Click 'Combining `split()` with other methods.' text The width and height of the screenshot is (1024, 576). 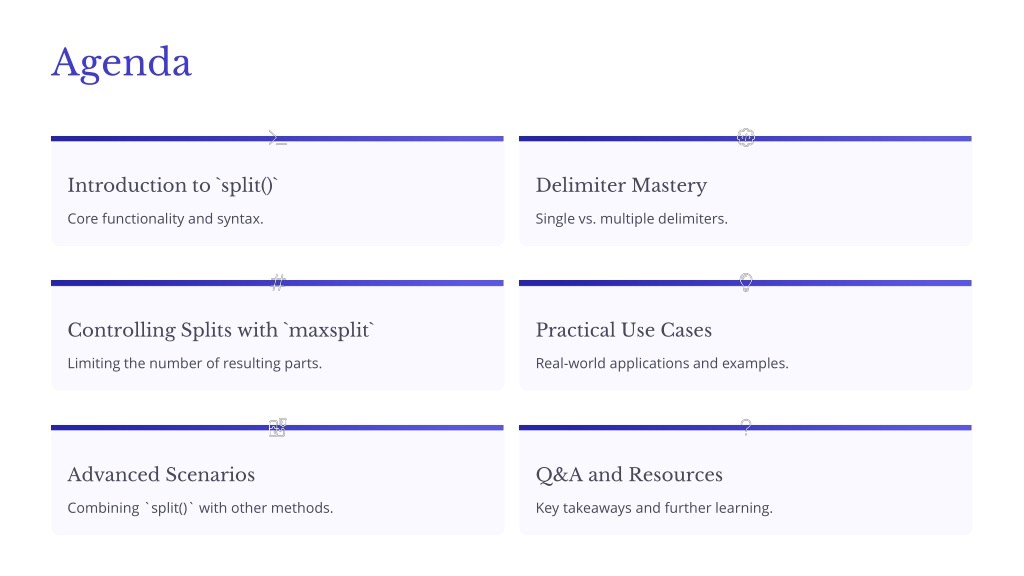point(200,508)
